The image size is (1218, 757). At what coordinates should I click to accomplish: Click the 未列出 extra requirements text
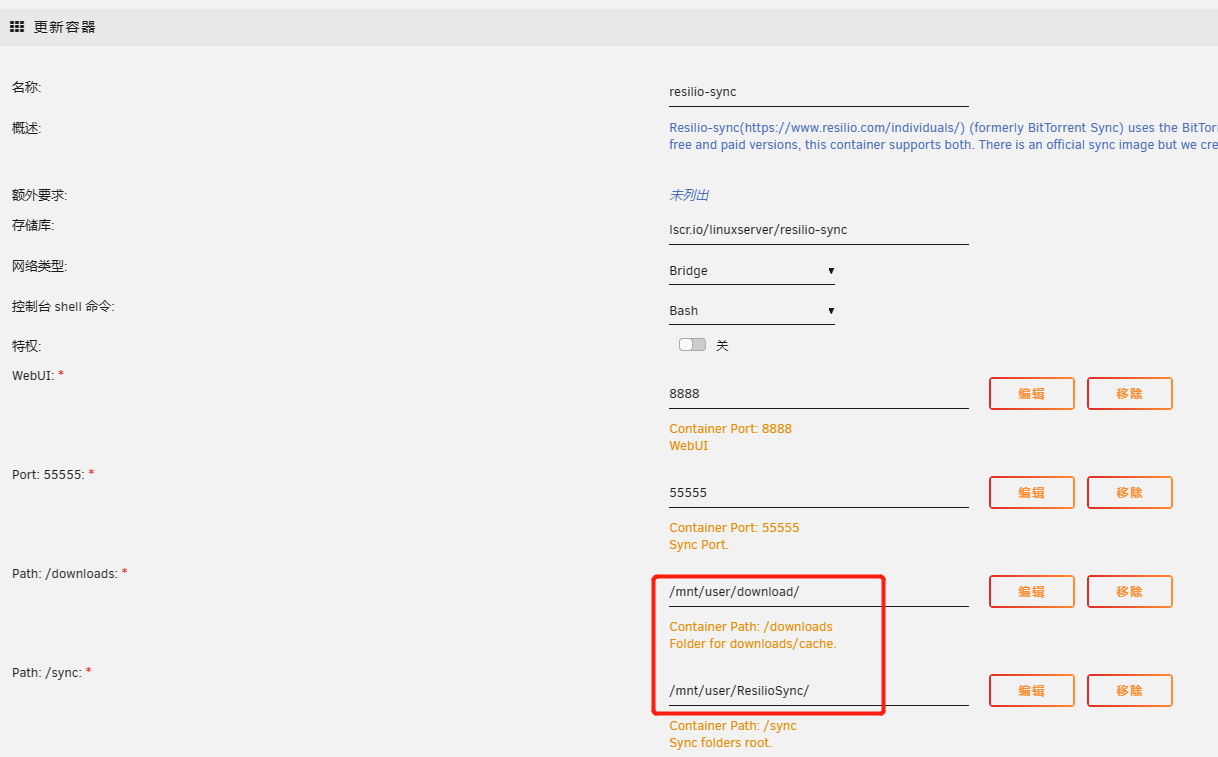click(689, 196)
